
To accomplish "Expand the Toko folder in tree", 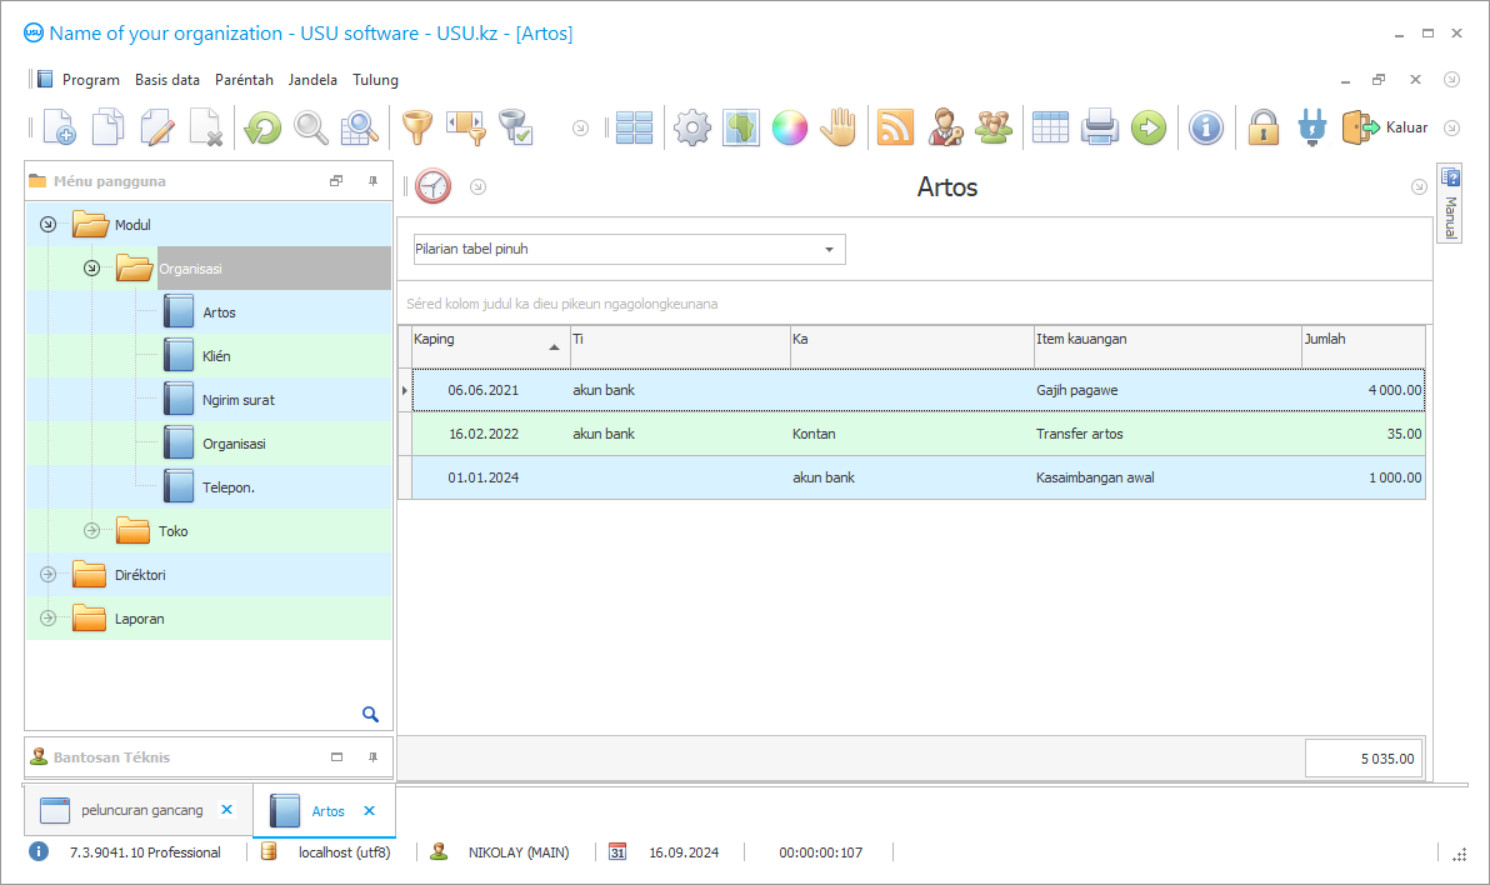I will coord(92,531).
